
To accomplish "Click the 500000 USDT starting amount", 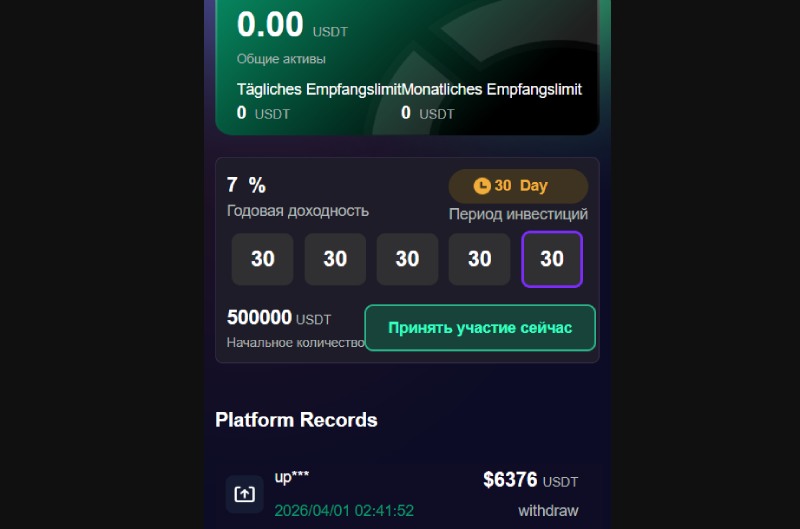I will [279, 318].
